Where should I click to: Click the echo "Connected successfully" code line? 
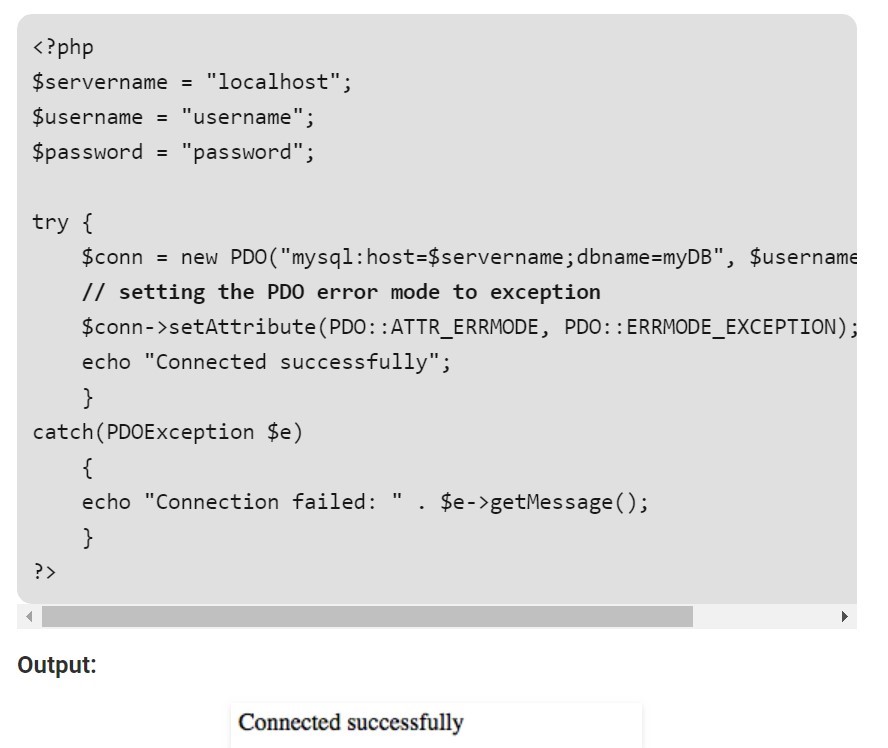tap(266, 362)
